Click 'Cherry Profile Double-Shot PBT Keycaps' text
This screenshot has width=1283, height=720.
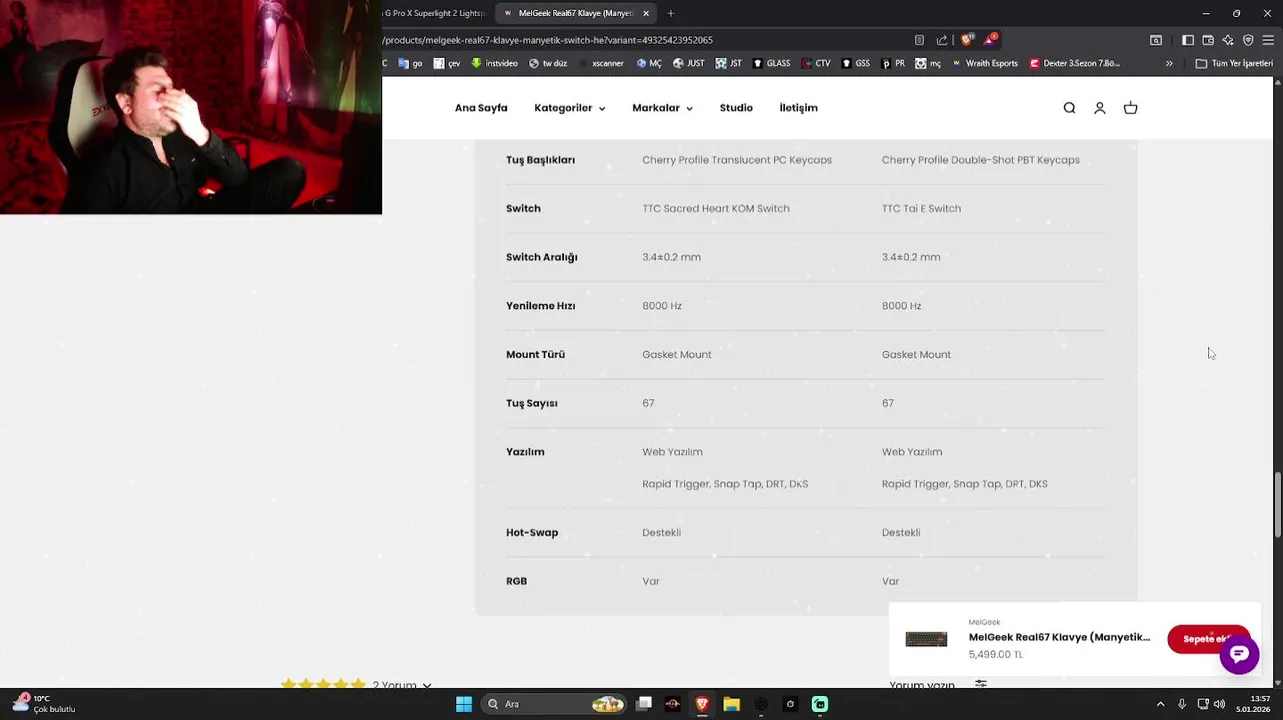(981, 160)
